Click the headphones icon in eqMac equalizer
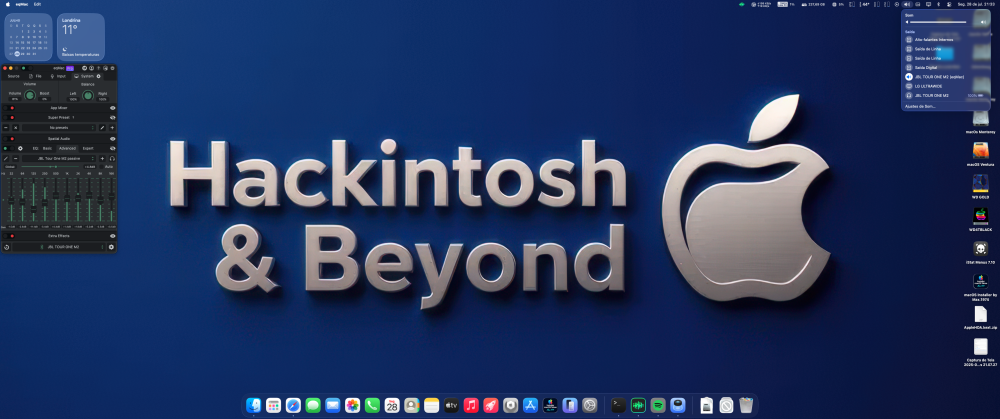 [112, 158]
